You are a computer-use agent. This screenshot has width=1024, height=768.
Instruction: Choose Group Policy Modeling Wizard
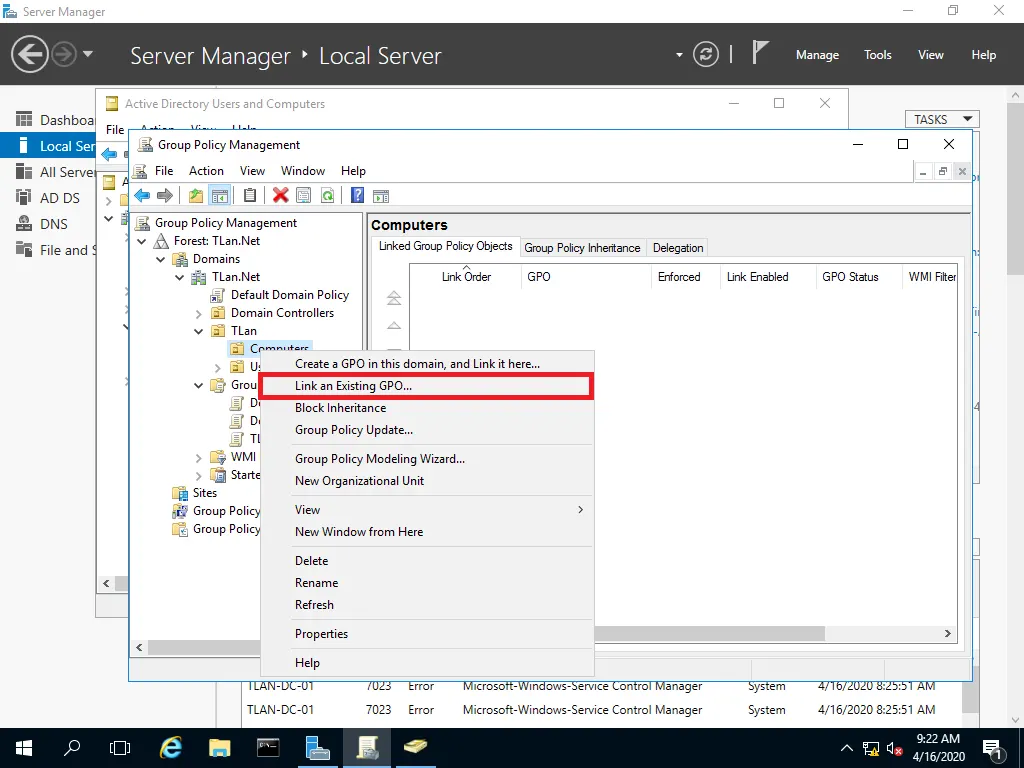tap(427, 458)
